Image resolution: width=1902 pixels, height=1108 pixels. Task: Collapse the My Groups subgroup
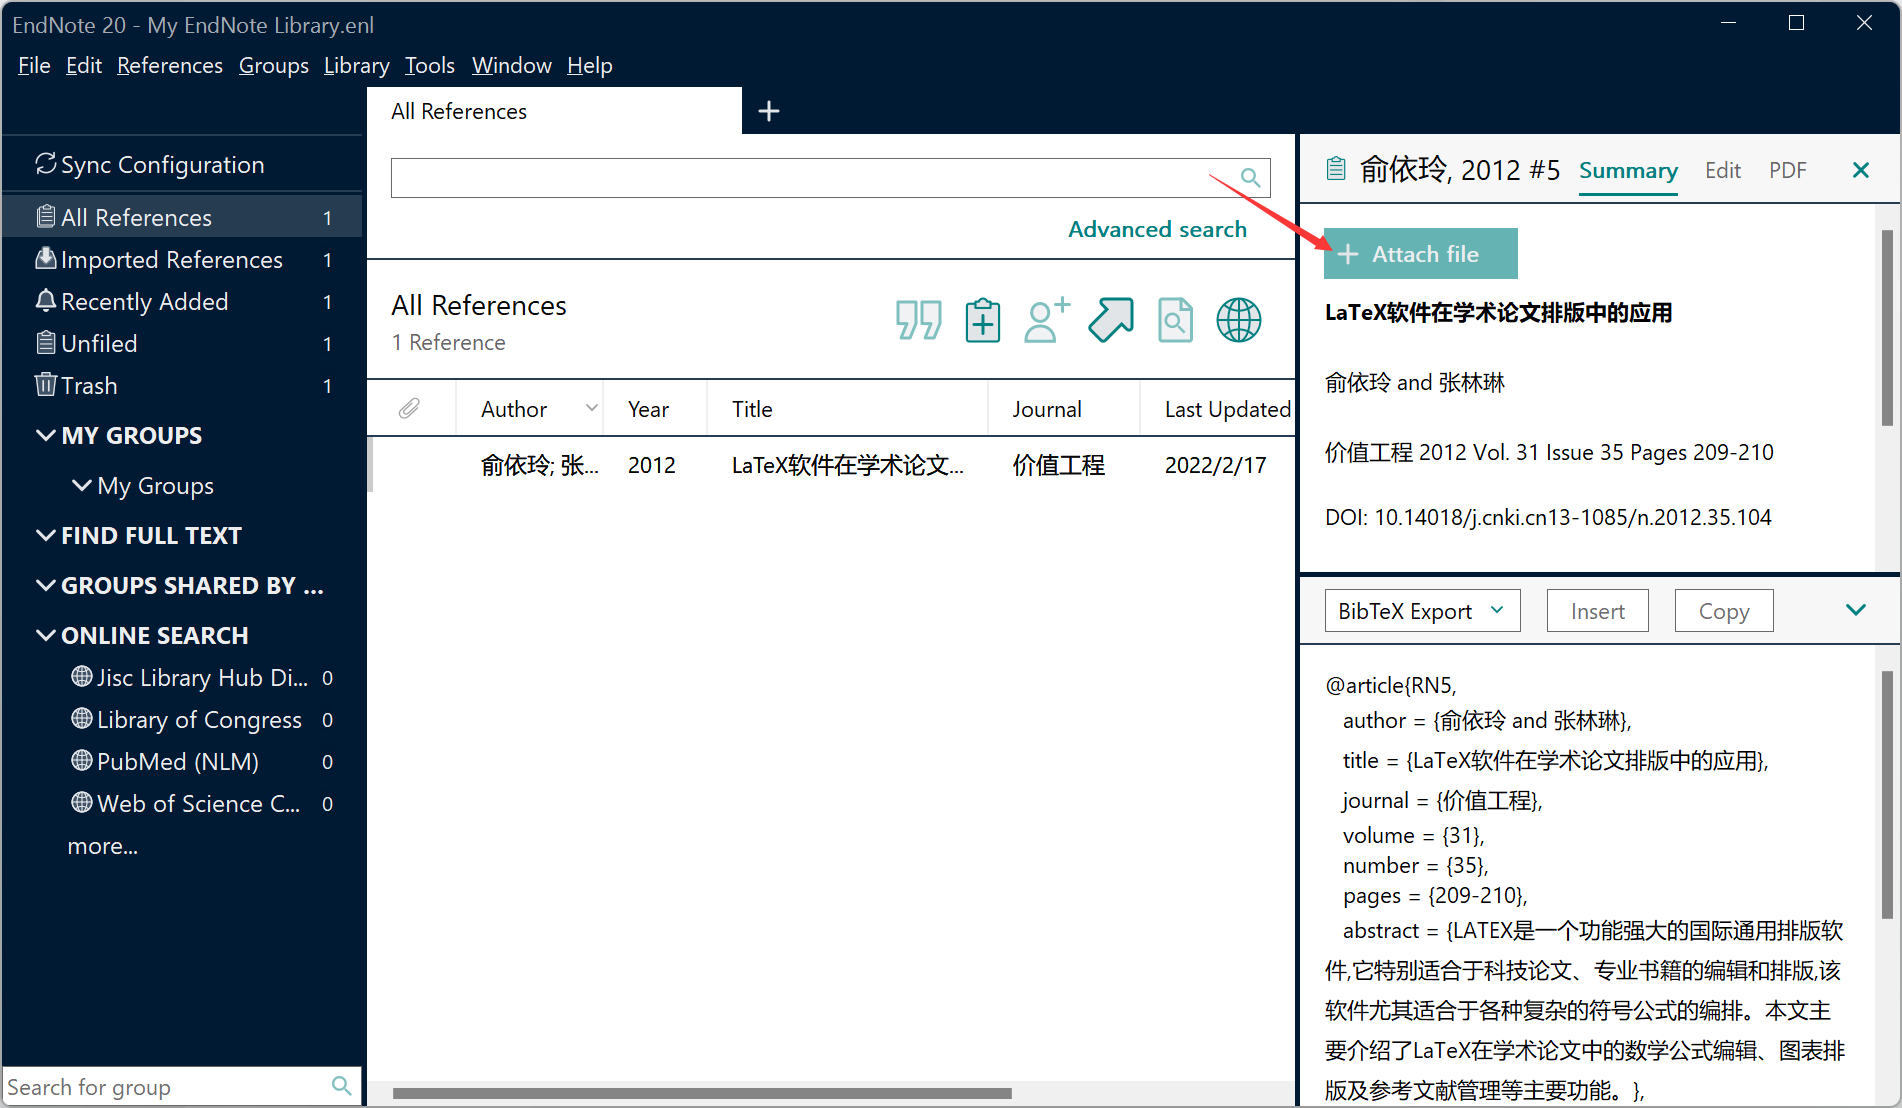point(82,485)
